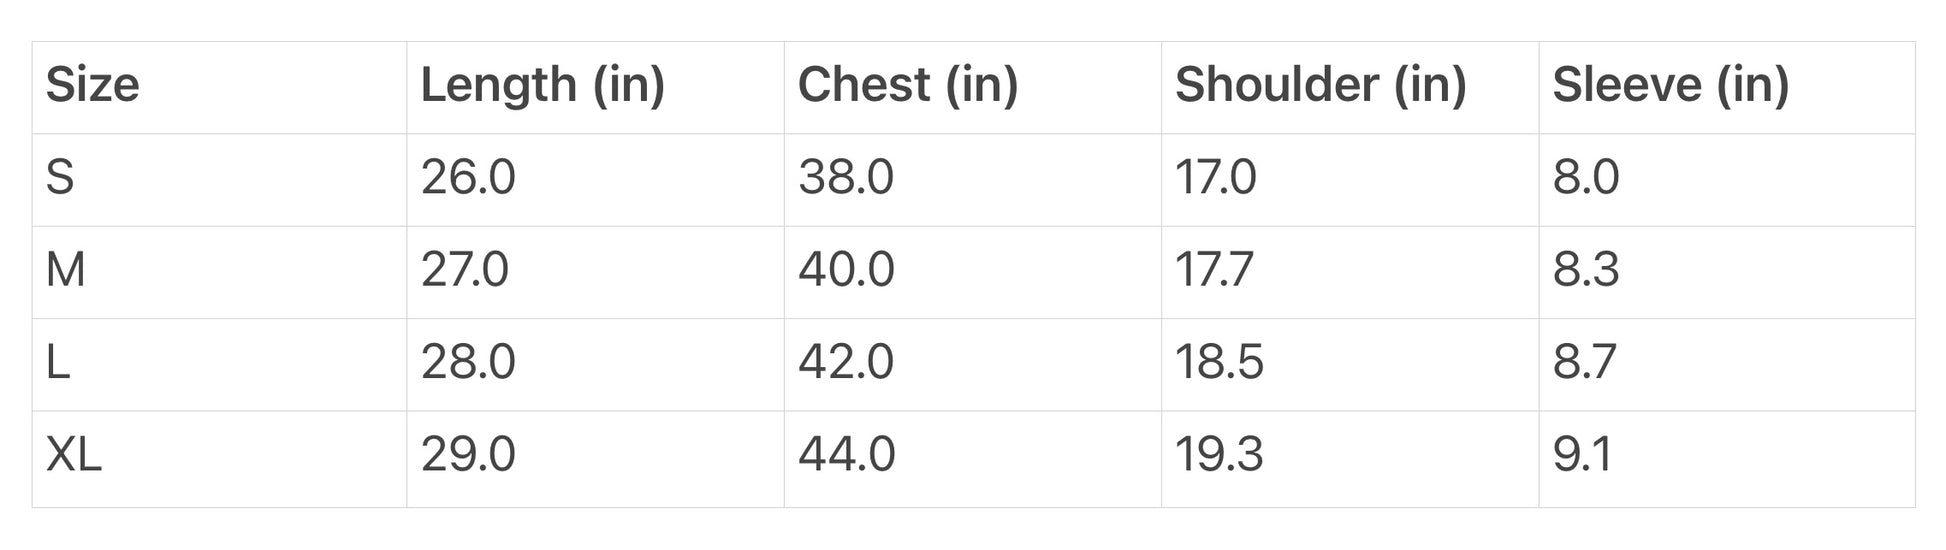Viewport: 1946px width, 550px height.
Task: Click the 26.0 length value
Action: 468,178
